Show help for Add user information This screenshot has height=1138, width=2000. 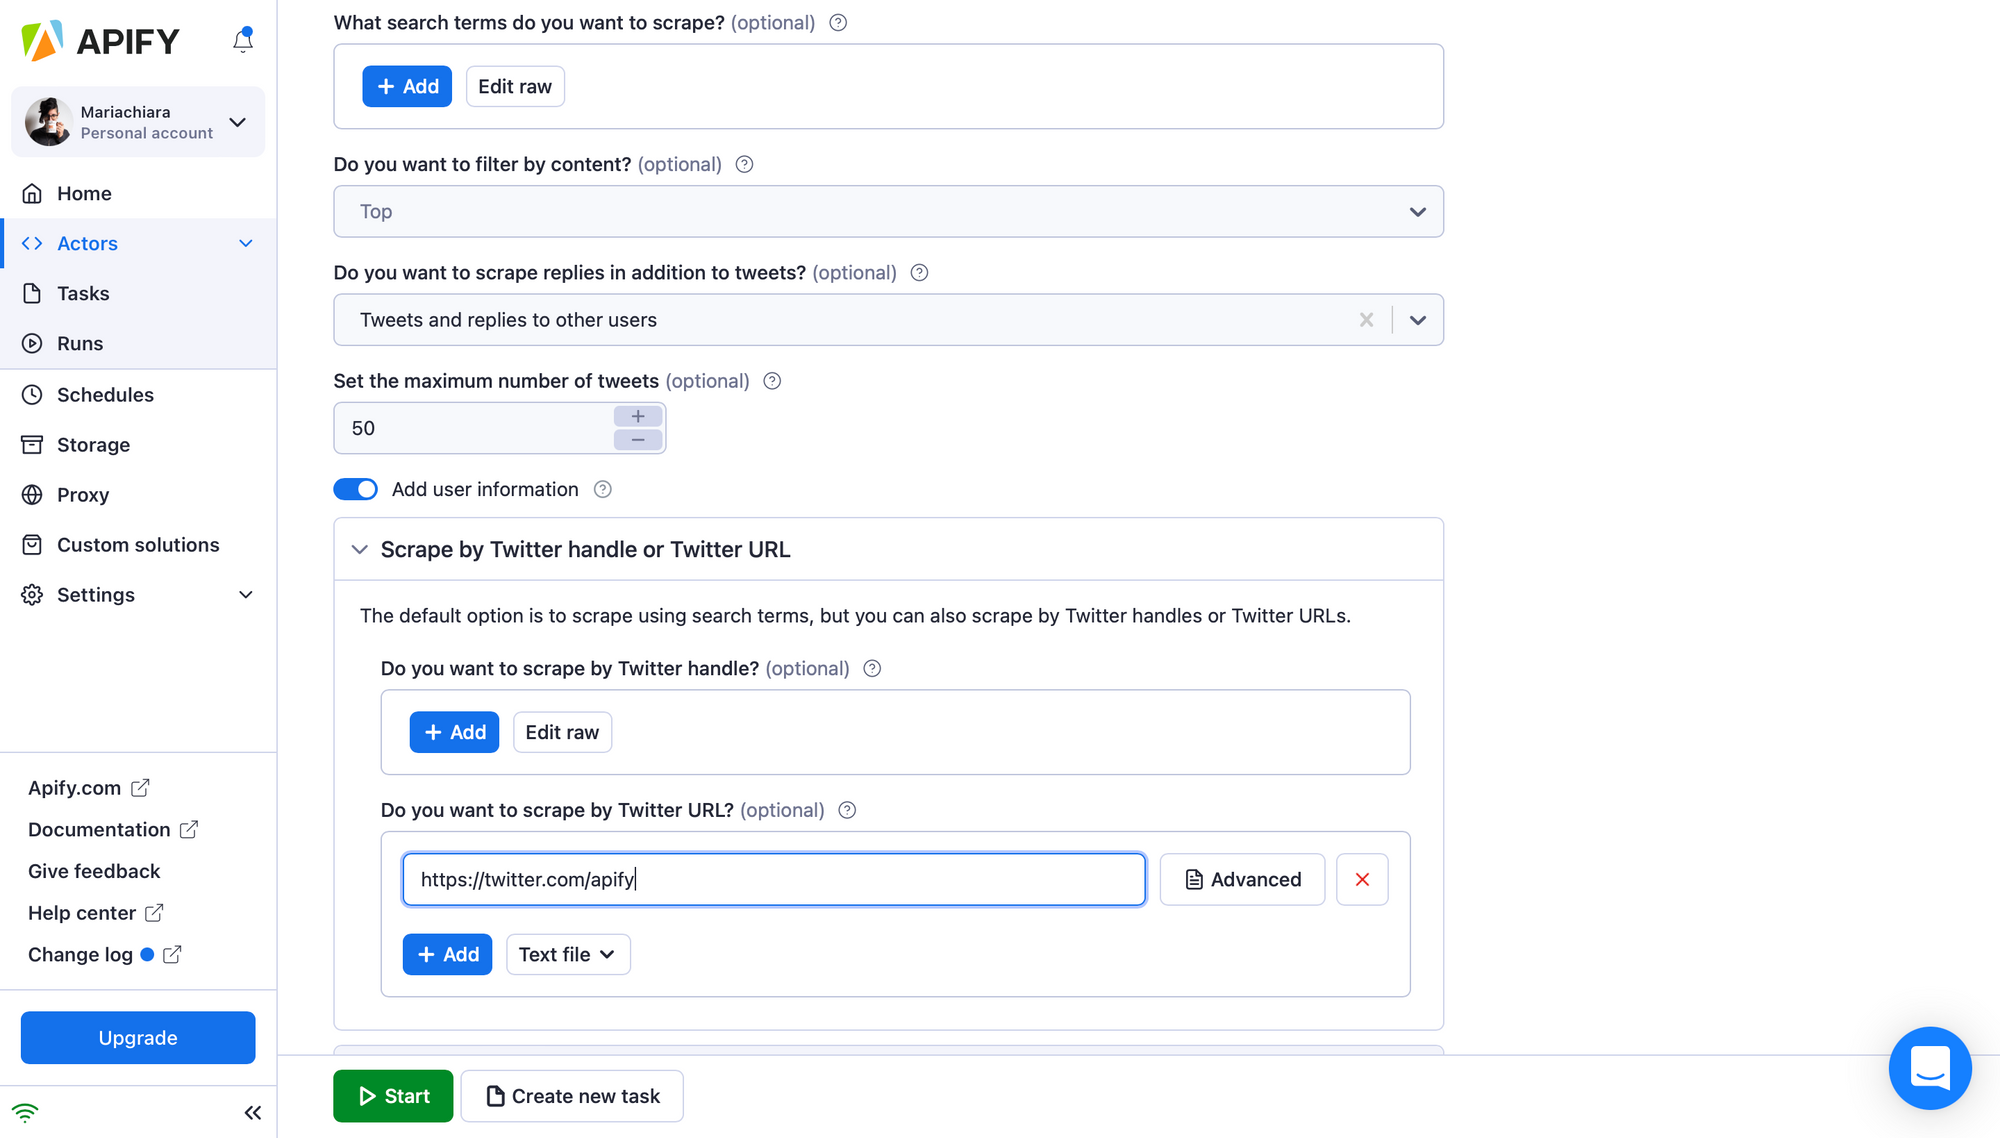tap(602, 489)
